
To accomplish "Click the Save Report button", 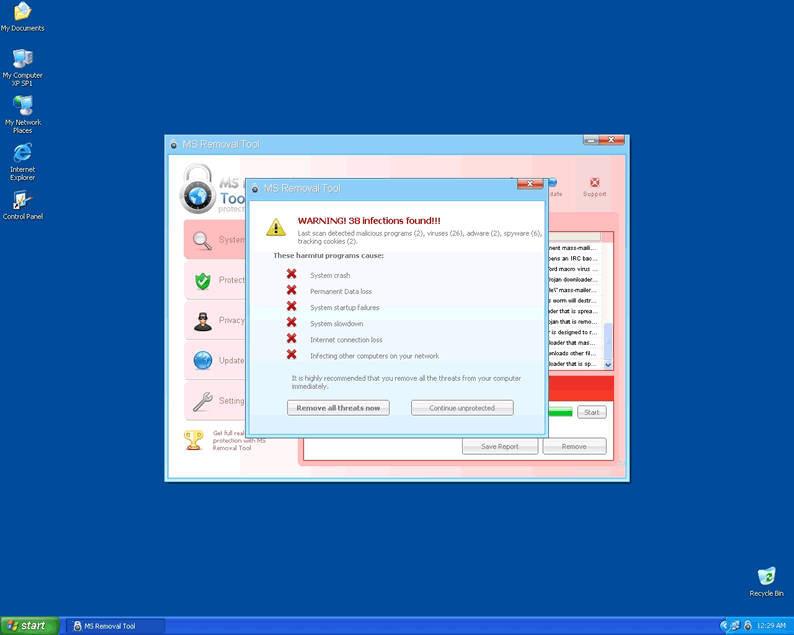I will [500, 446].
